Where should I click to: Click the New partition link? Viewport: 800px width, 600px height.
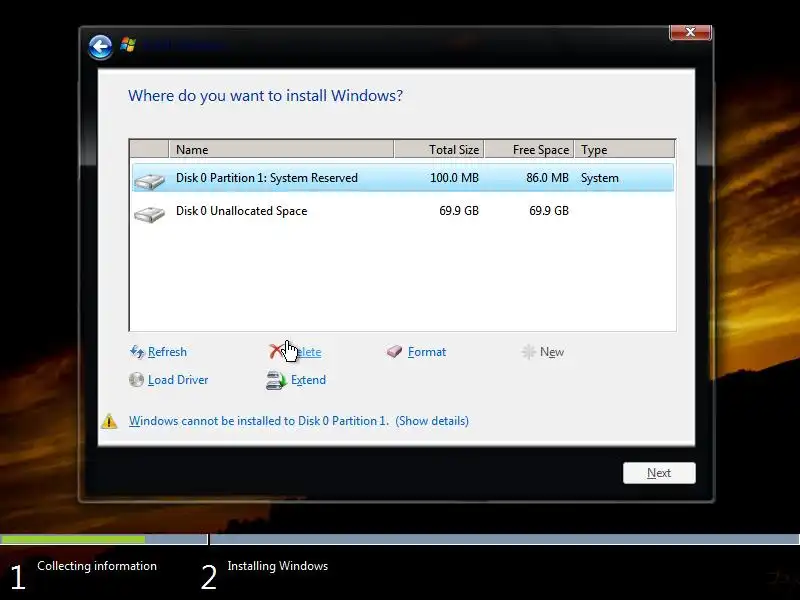click(x=552, y=352)
